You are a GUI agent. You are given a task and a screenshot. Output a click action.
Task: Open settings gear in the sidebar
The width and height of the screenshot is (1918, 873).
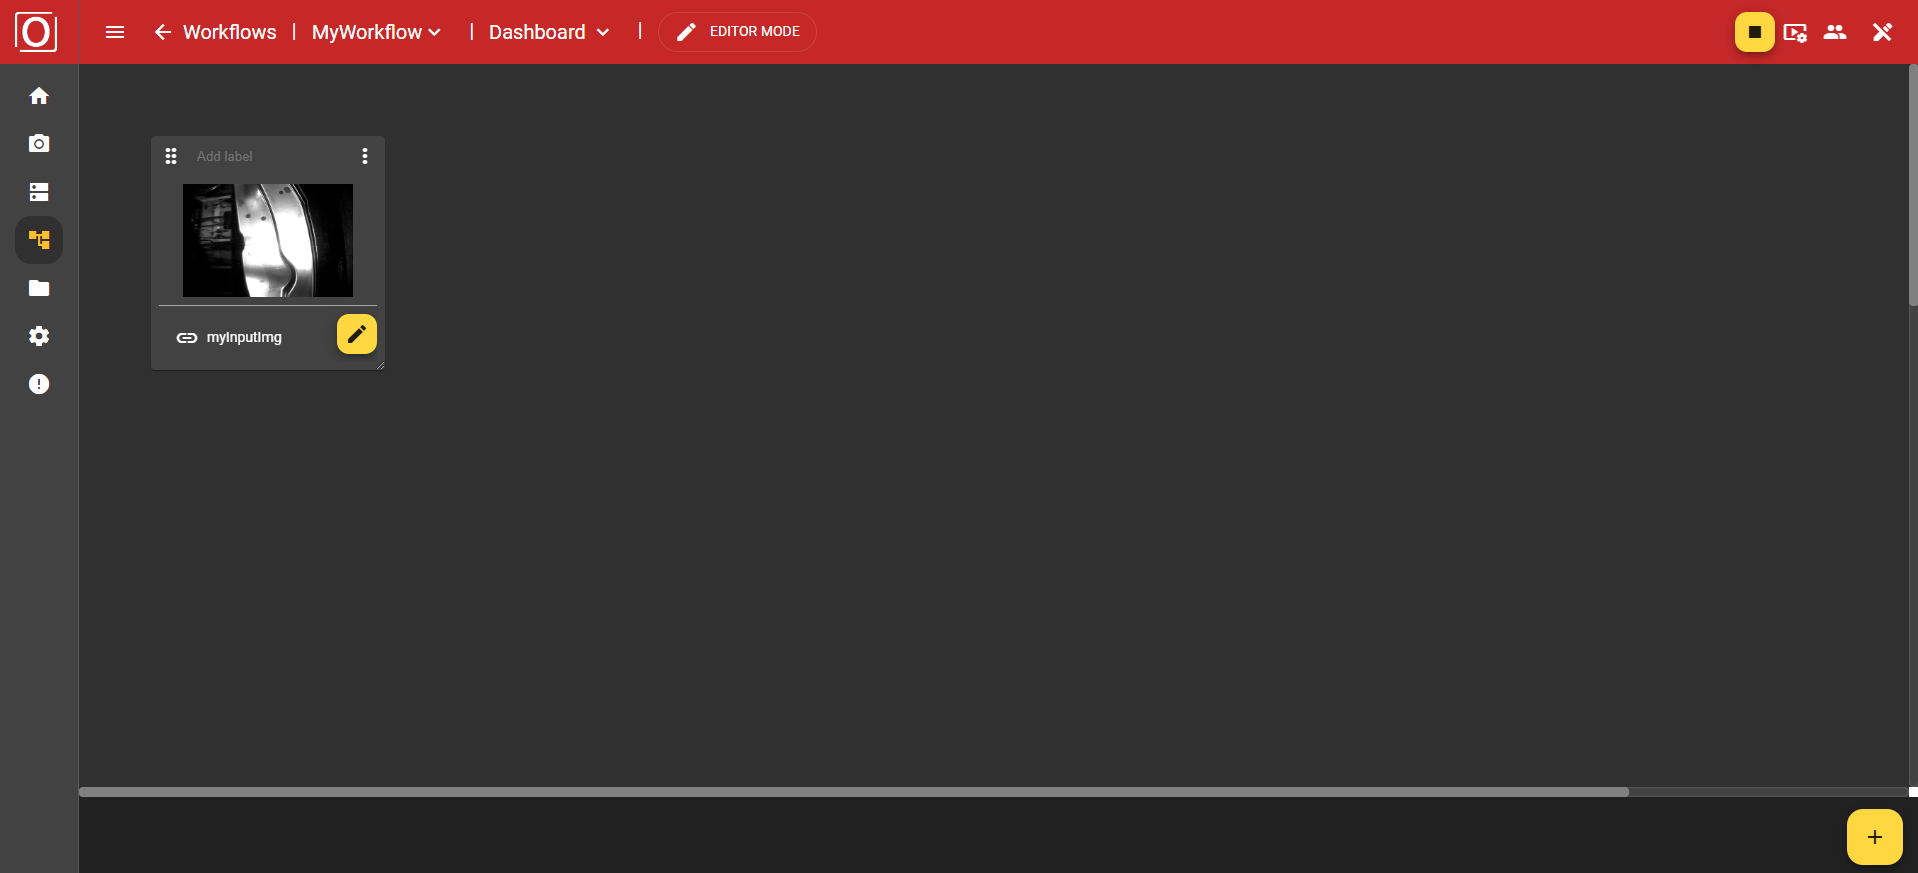[39, 336]
